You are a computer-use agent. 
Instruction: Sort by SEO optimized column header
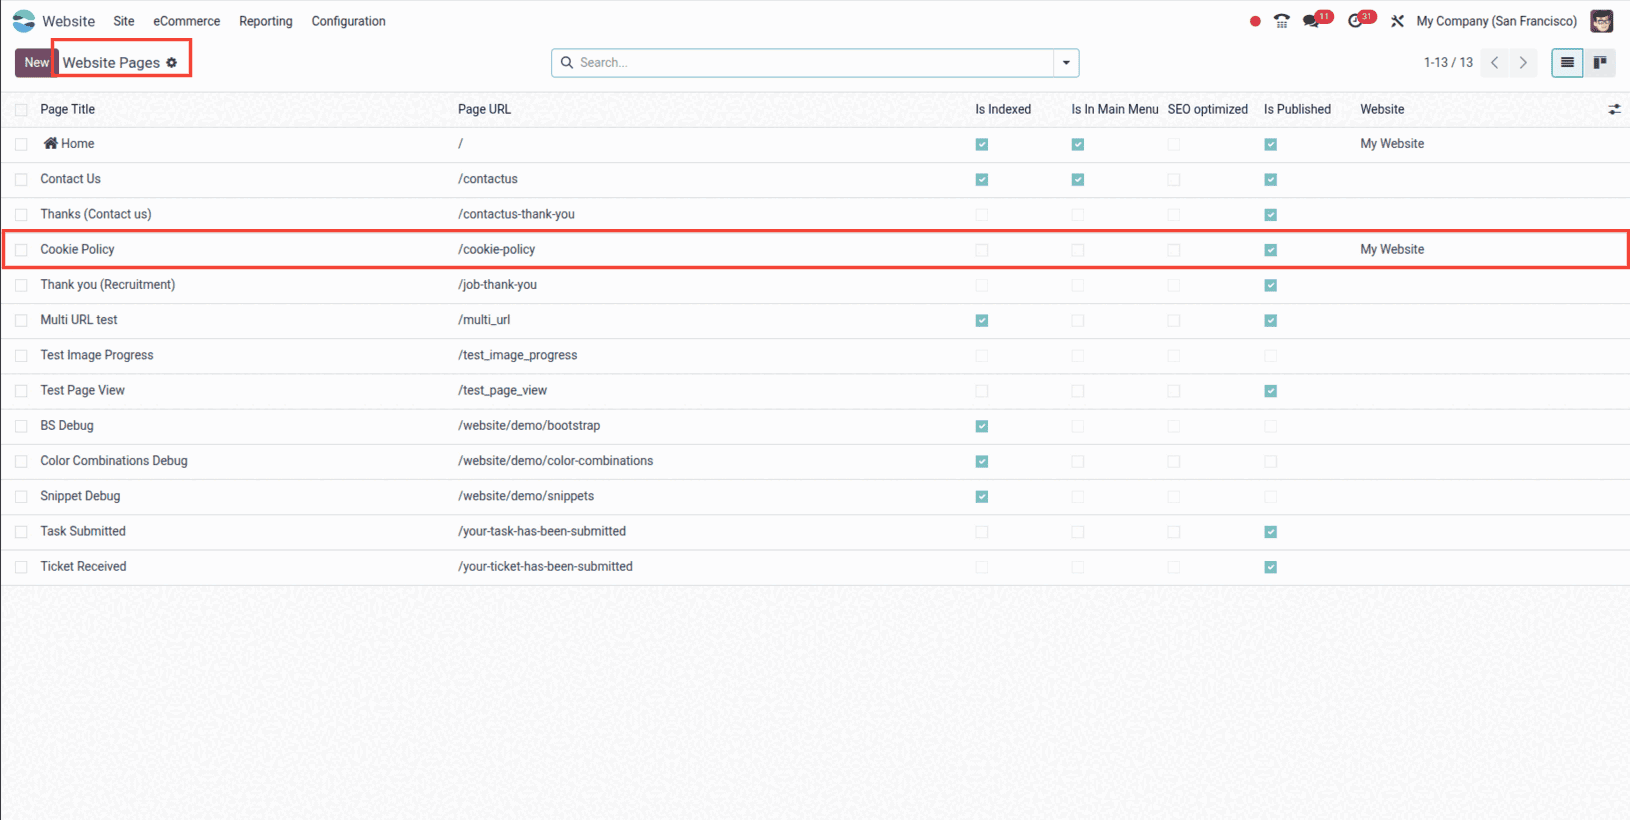(x=1207, y=109)
